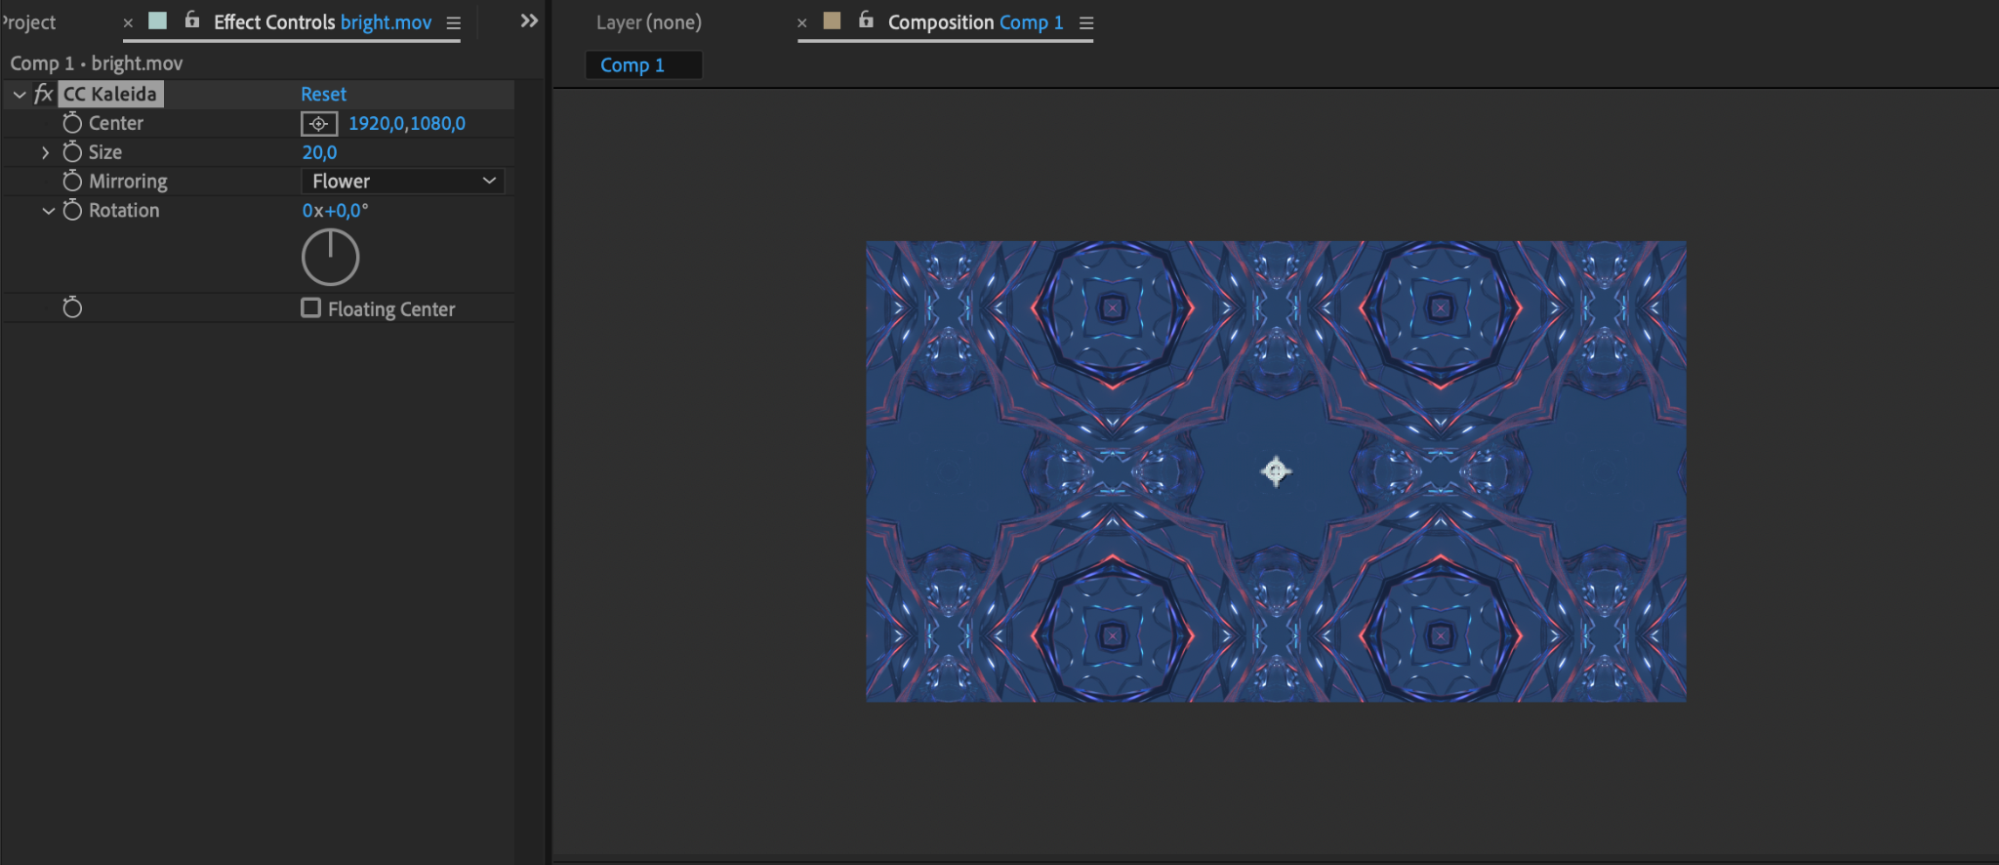Enable the Floating Center checkbox
Screen dimensions: 1999x865
(x=311, y=308)
